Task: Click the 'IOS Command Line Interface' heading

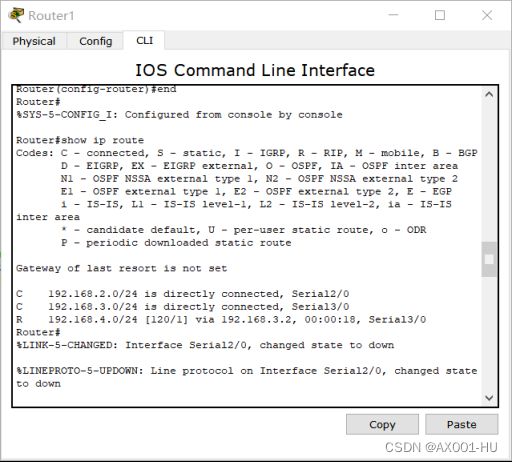Action: coord(255,70)
